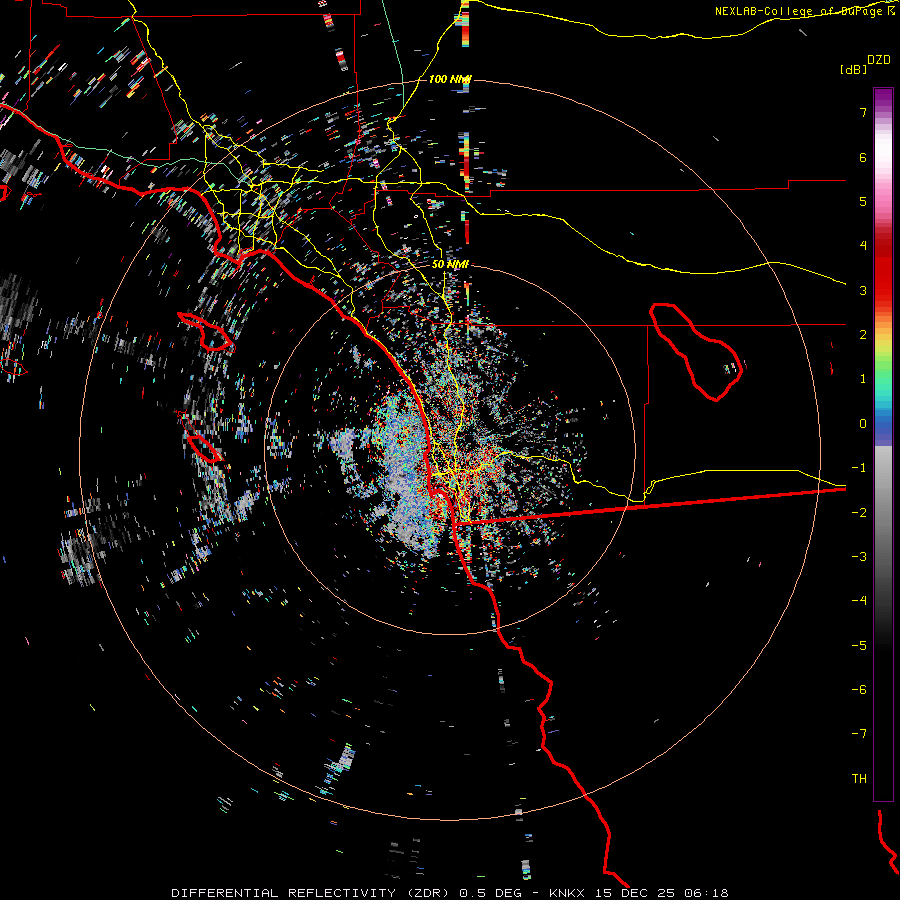Click the -7 dB scale value

coord(859,734)
